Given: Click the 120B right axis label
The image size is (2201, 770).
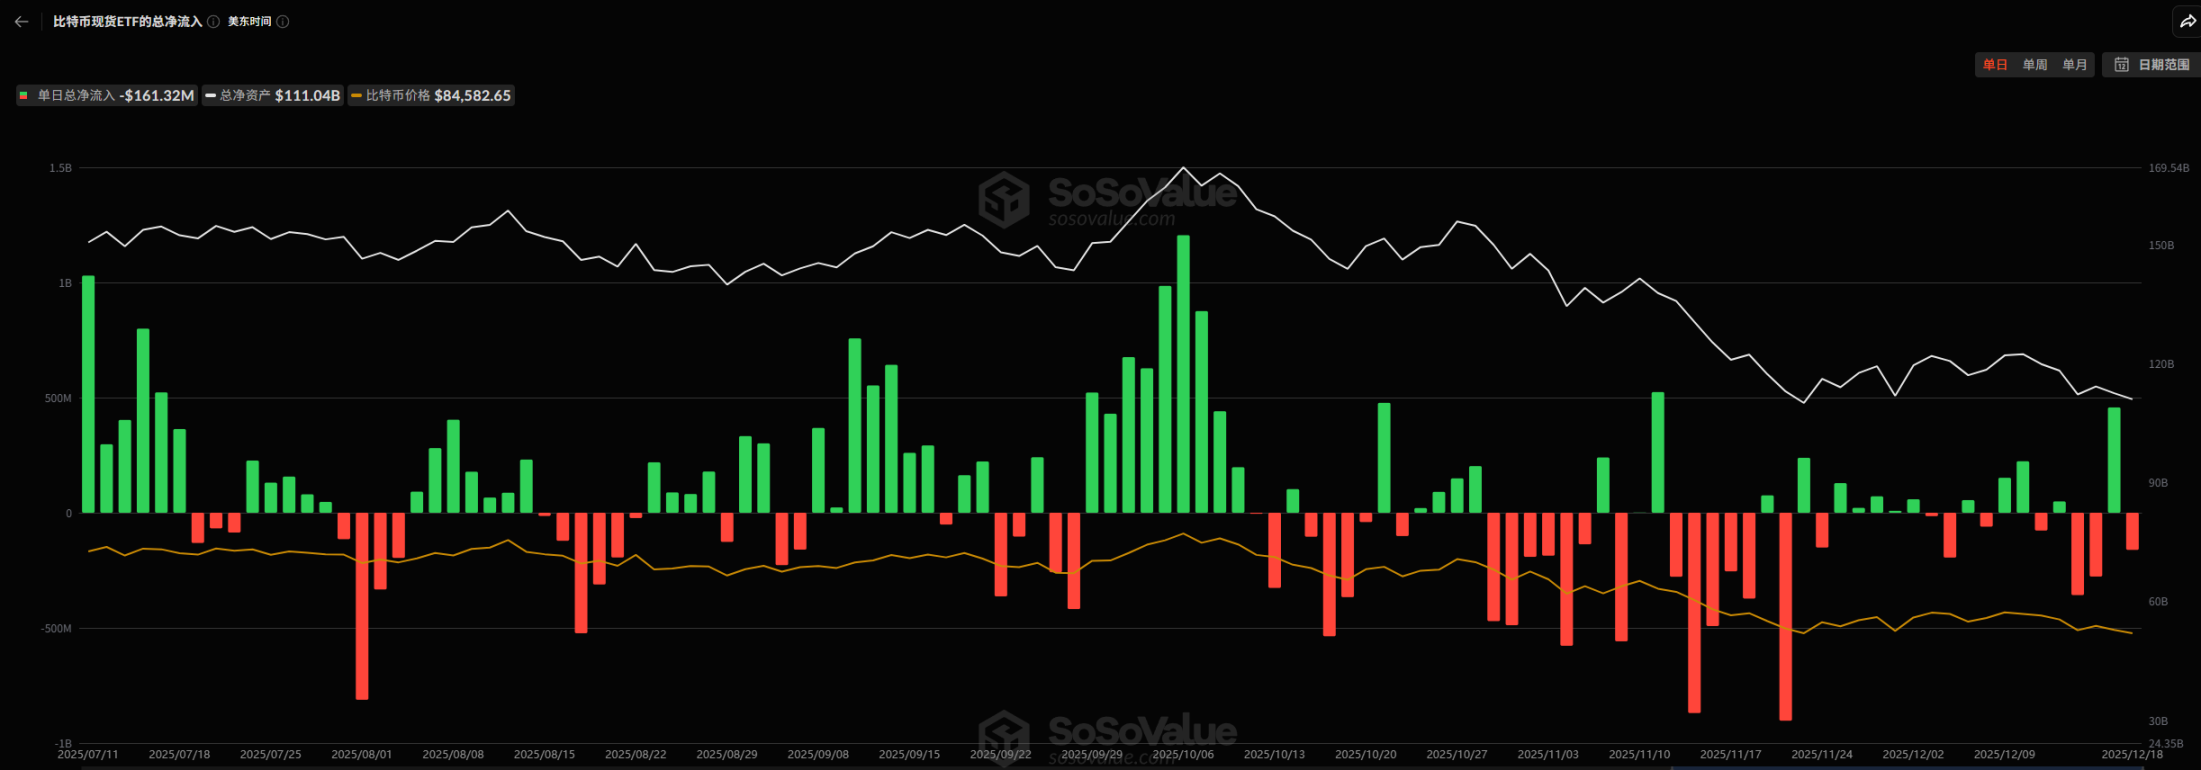Looking at the screenshot, I should click(2161, 364).
